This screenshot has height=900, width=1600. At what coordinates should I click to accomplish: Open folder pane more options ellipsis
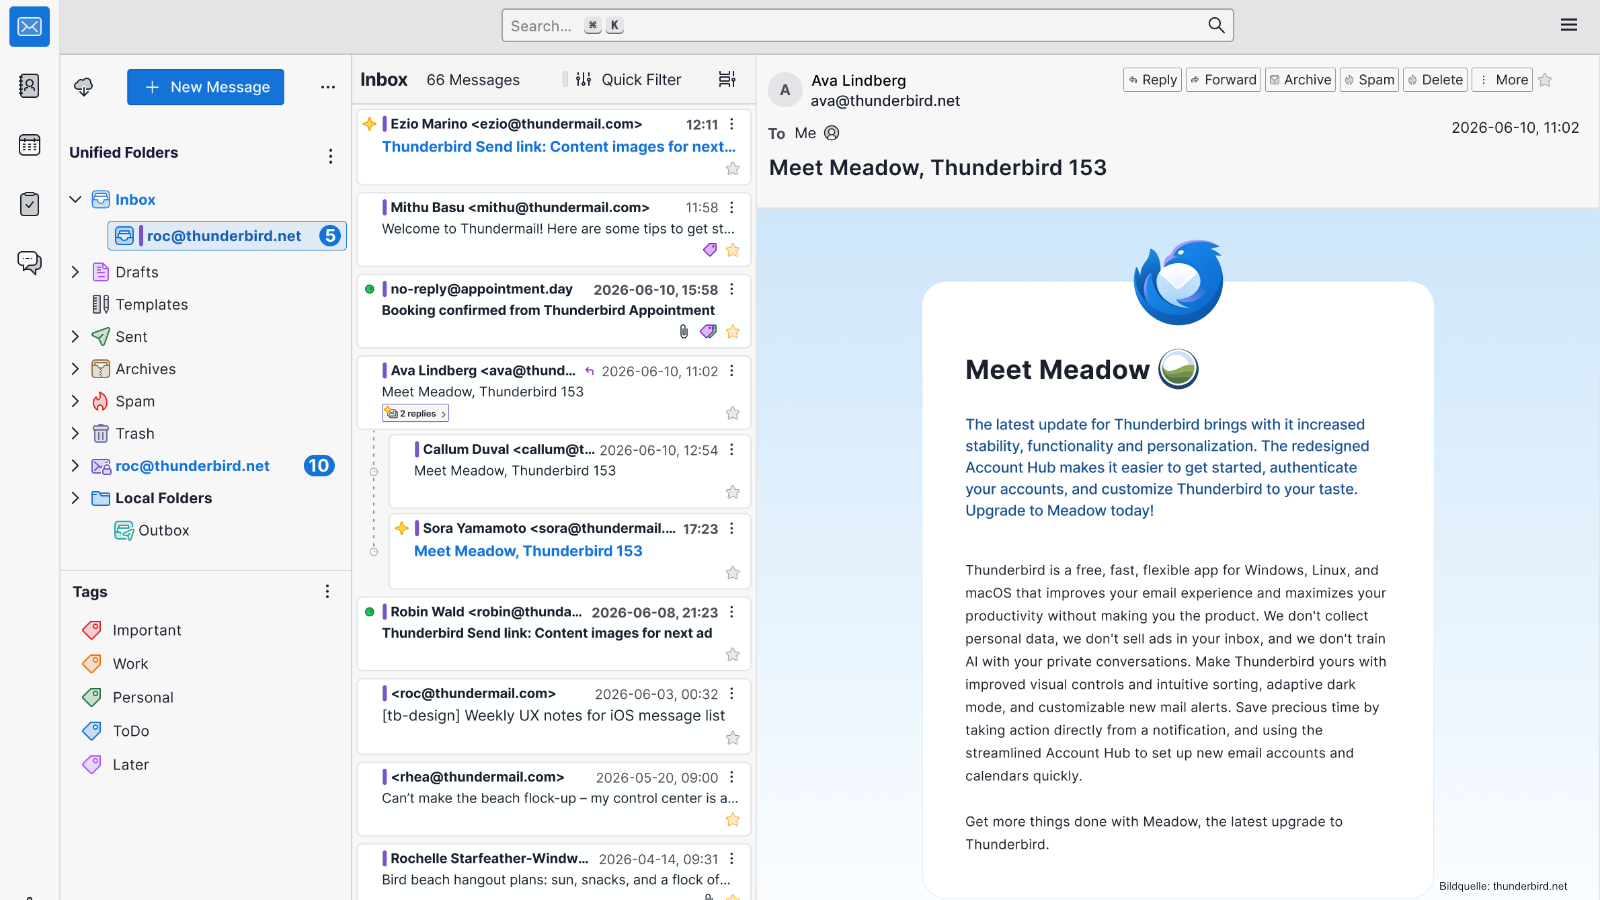pos(328,87)
